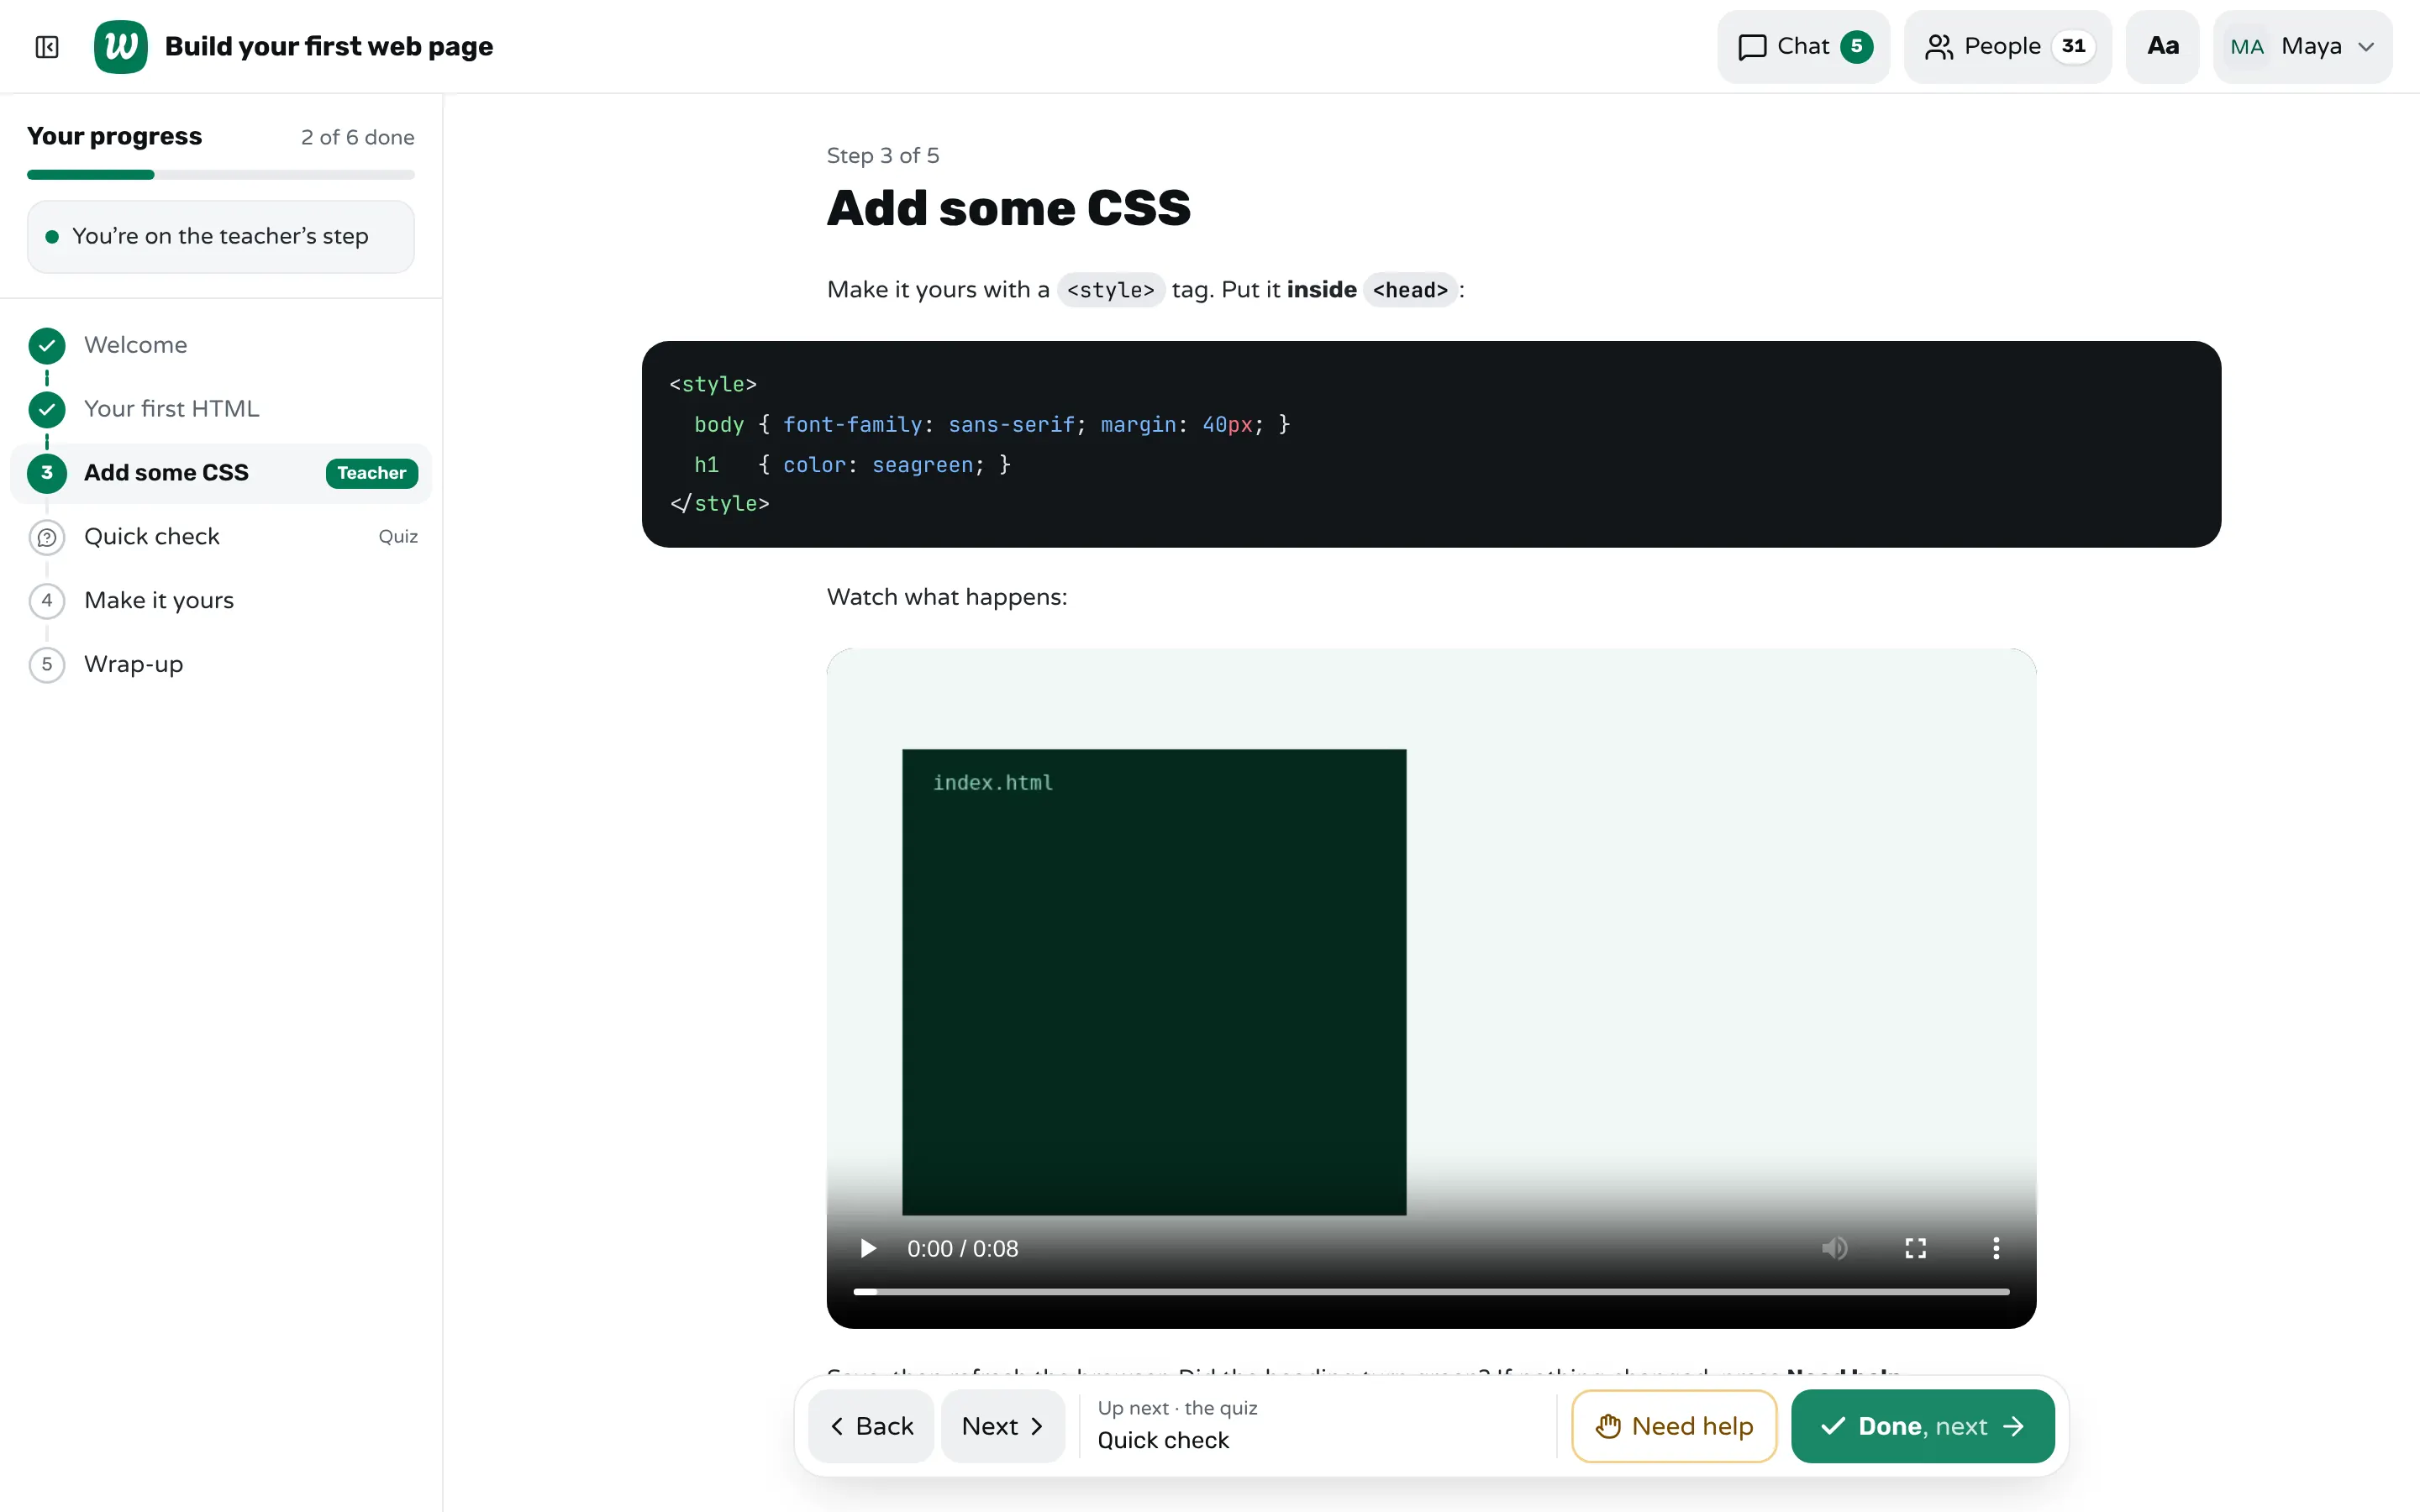Image resolution: width=2420 pixels, height=1512 pixels.
Task: Click the CSS code block
Action: [1431, 444]
